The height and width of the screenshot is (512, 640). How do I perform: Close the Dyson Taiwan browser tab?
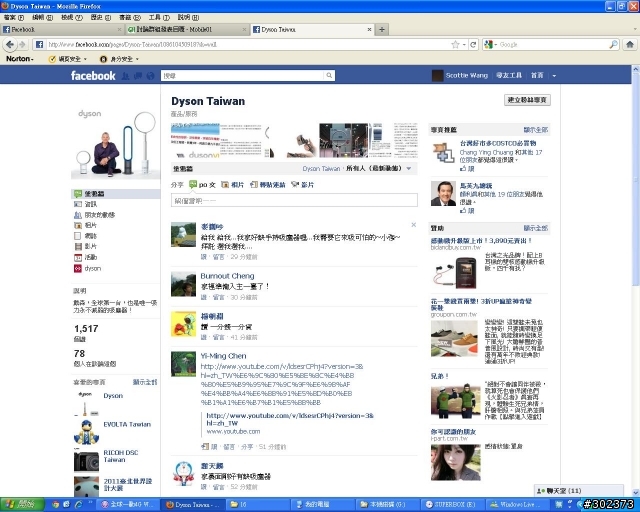(x=369, y=29)
